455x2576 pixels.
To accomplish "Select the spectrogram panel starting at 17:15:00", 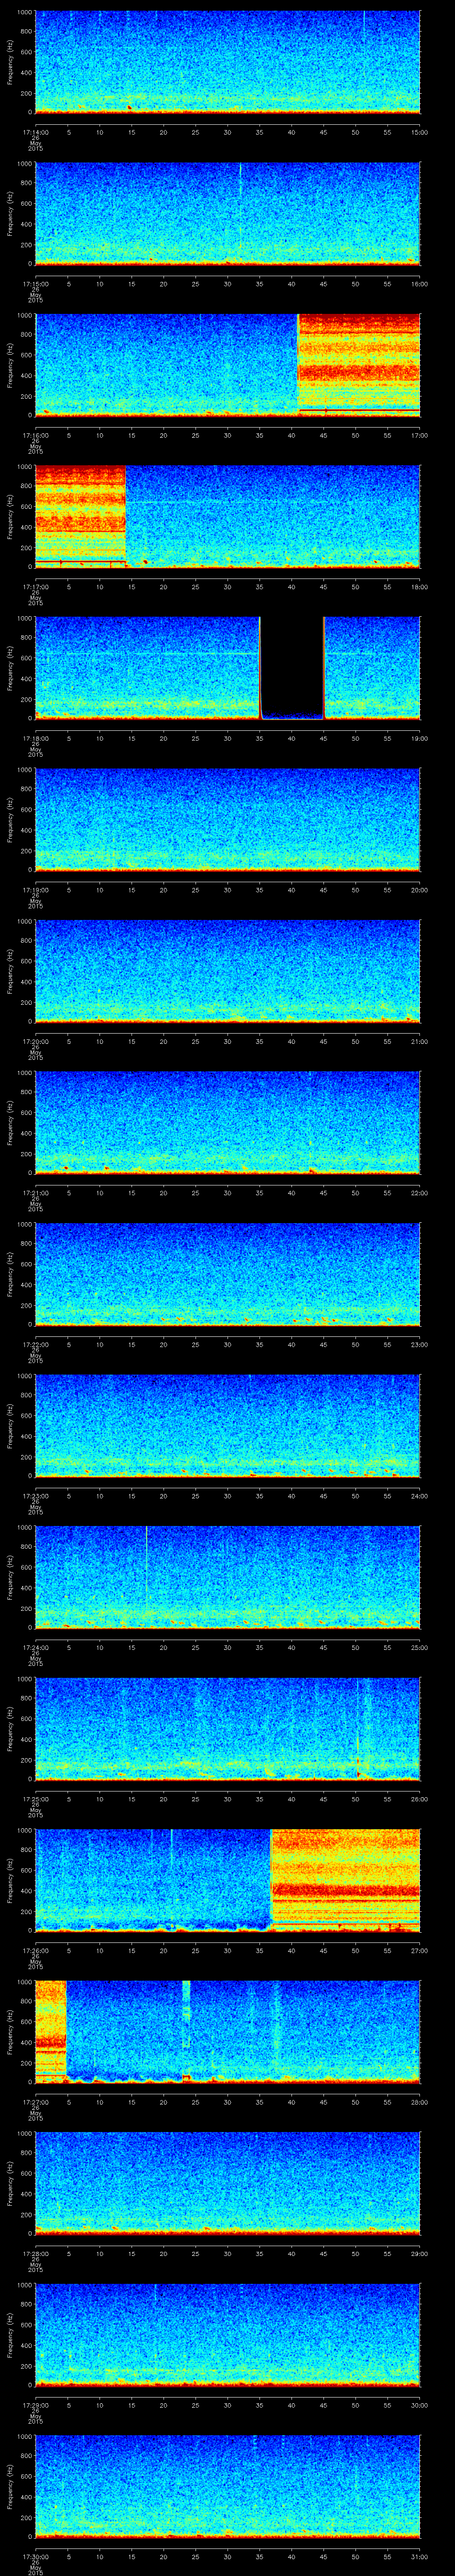I will coord(227,214).
